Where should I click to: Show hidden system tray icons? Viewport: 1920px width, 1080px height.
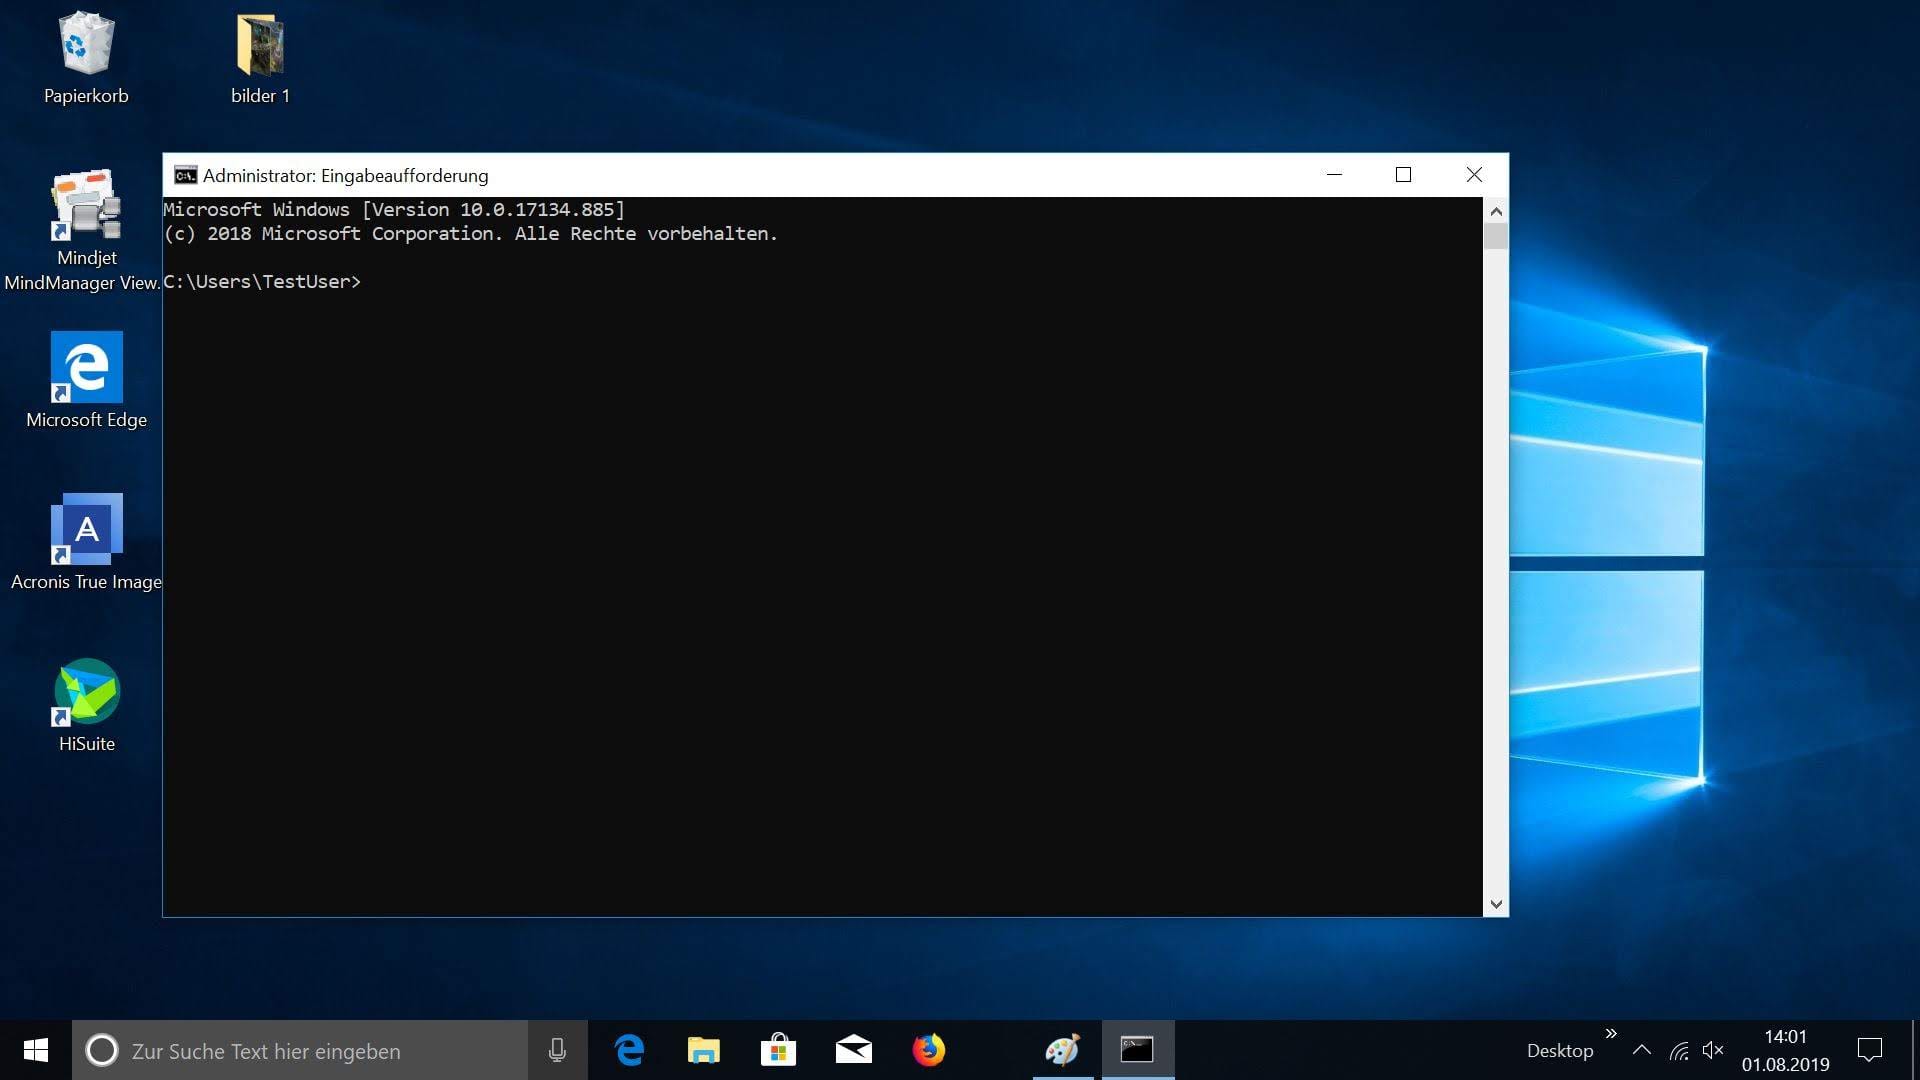(1641, 1050)
